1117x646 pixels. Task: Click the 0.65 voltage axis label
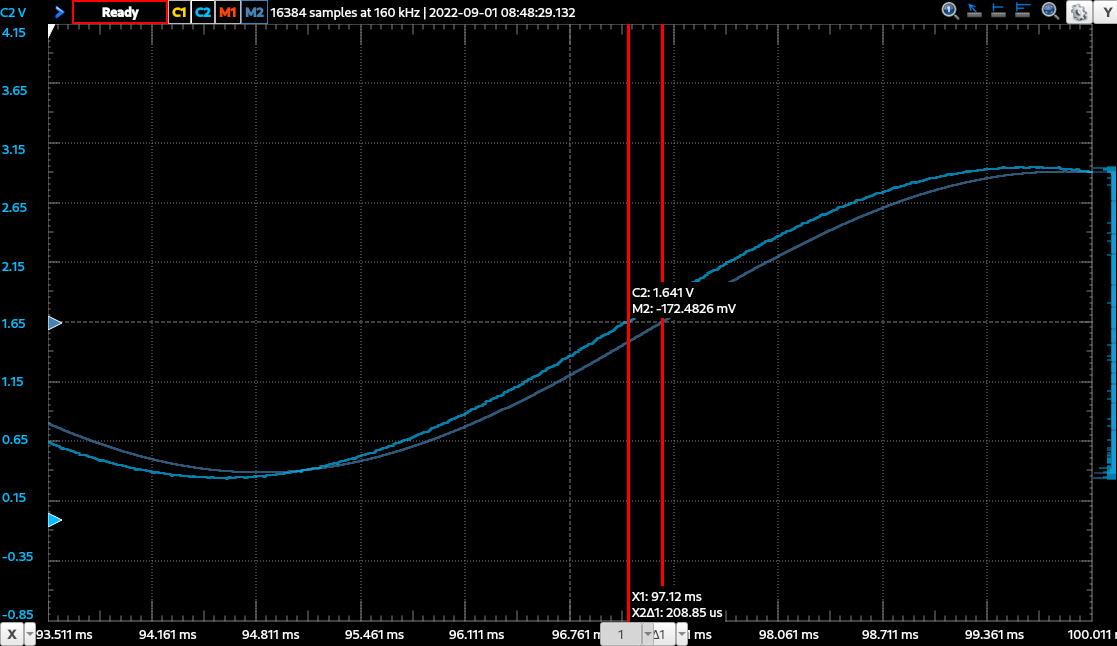pos(15,439)
